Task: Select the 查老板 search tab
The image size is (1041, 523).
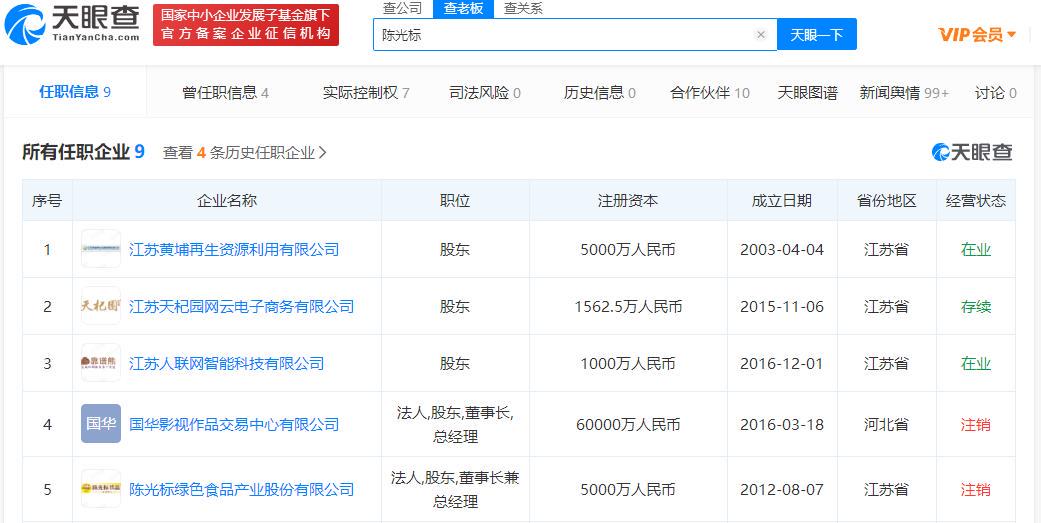Action: pyautogui.click(x=463, y=9)
